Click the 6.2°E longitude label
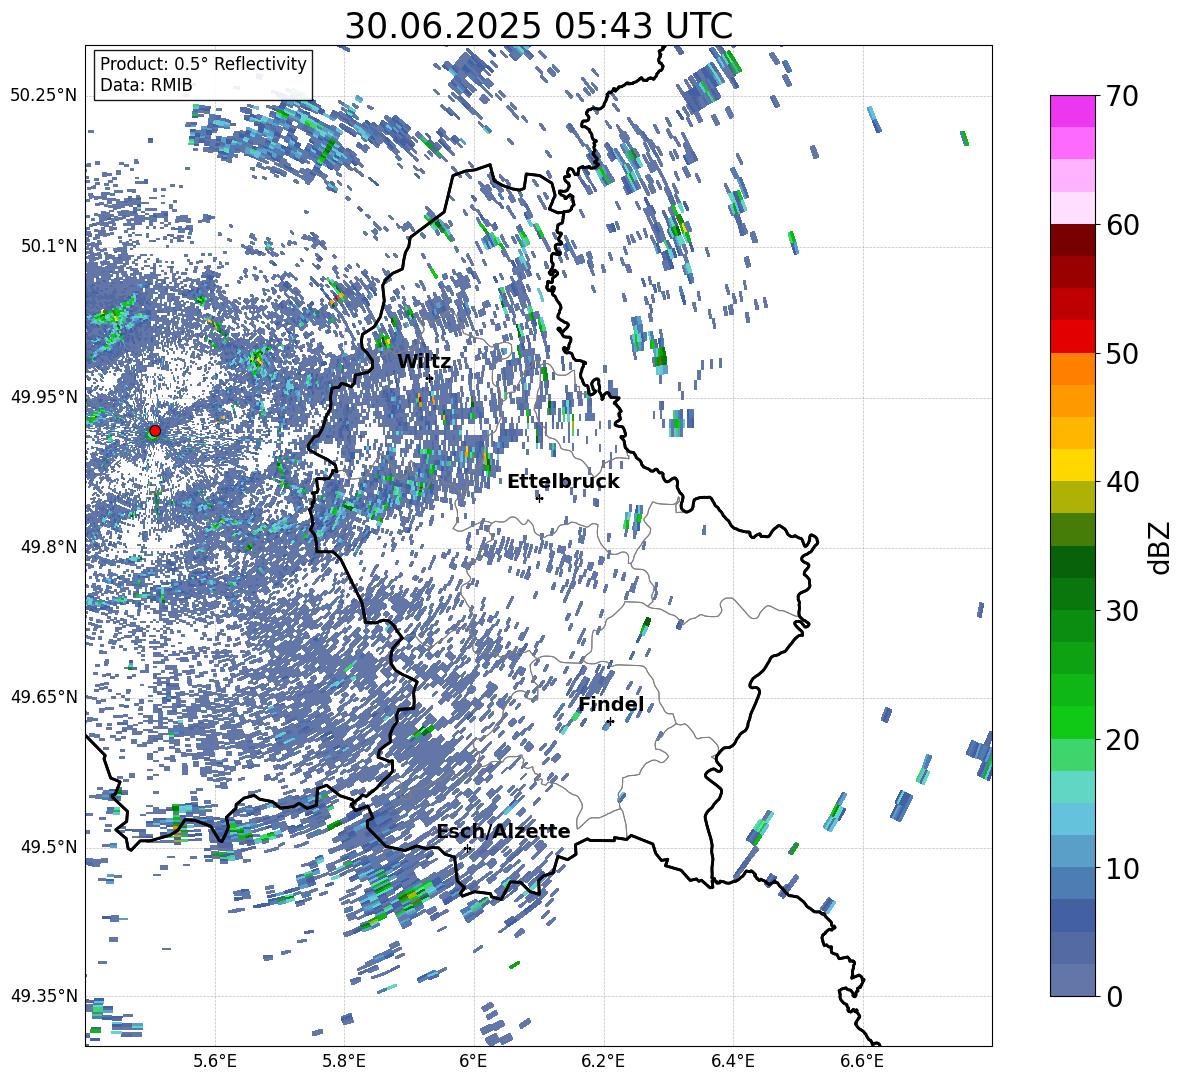Image resolution: width=1184 pixels, height=1081 pixels. (603, 1061)
